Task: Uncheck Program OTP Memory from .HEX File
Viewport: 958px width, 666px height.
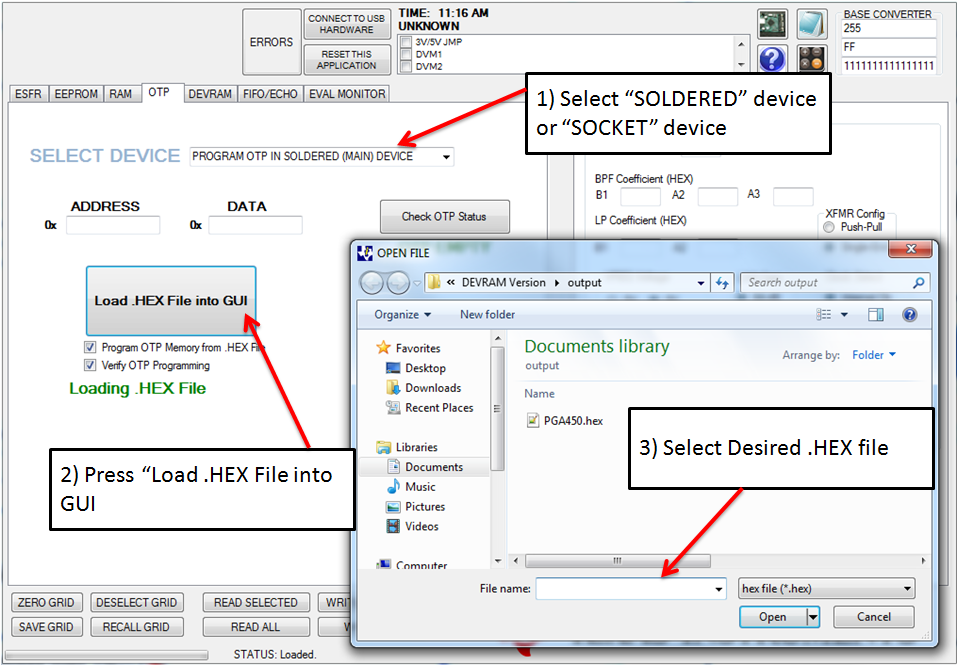Action: click(90, 347)
